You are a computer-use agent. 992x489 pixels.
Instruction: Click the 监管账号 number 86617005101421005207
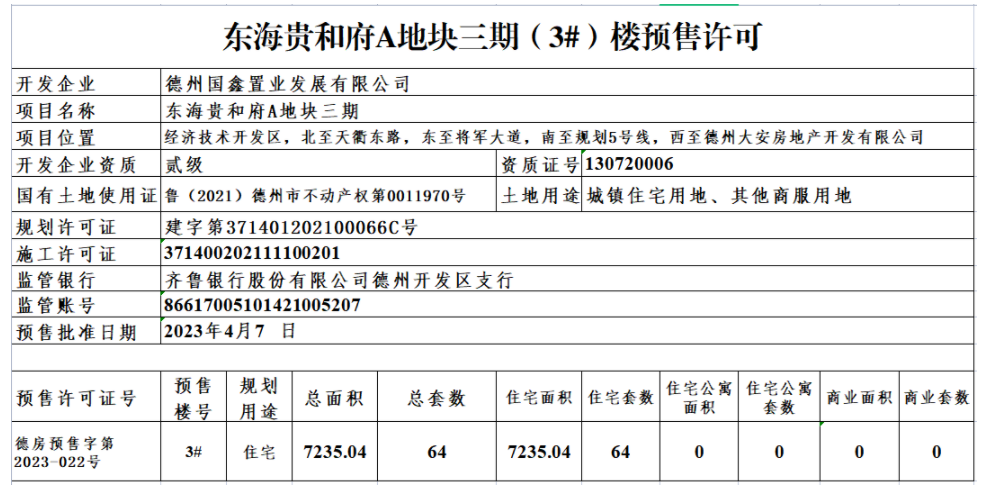pyautogui.click(x=261, y=306)
